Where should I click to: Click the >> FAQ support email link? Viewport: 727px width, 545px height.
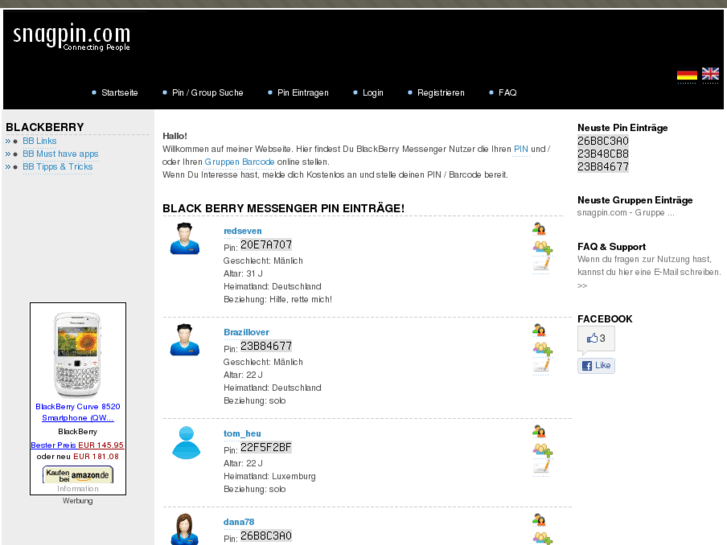coord(582,286)
